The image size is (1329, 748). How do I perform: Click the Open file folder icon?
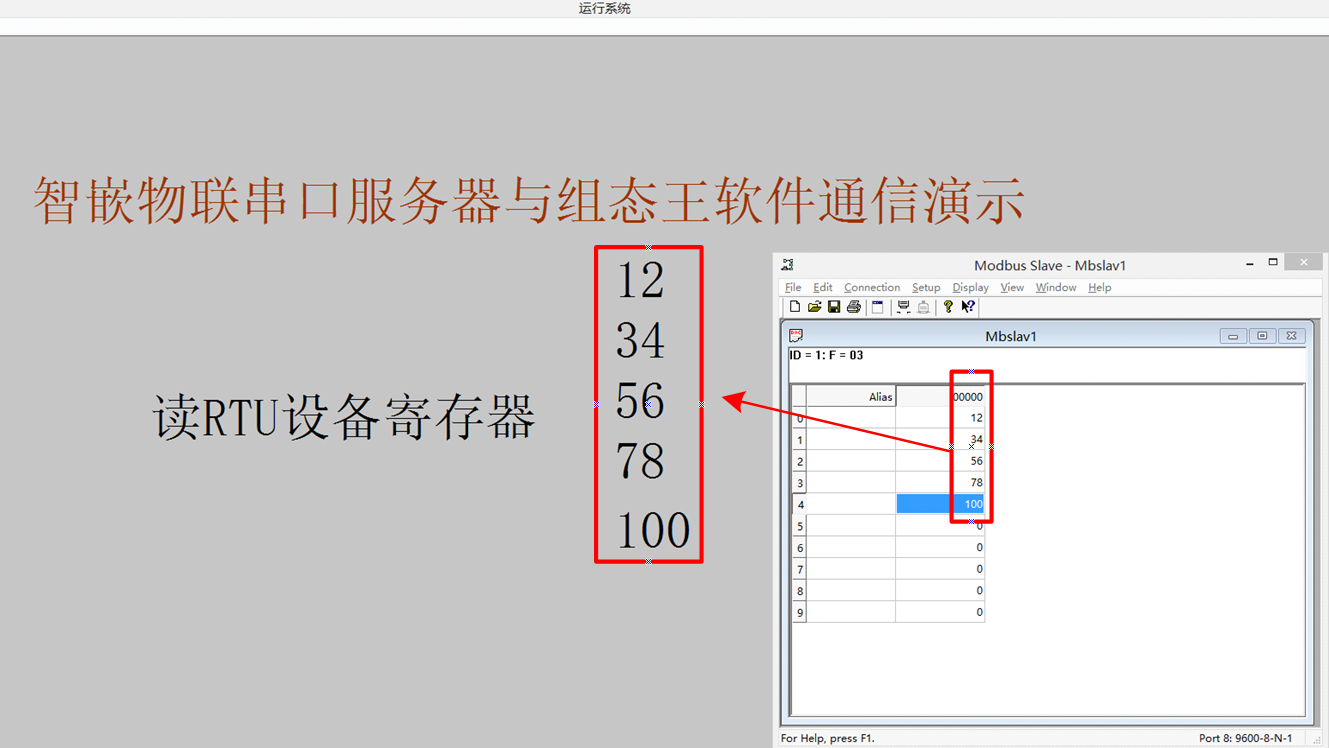(814, 307)
